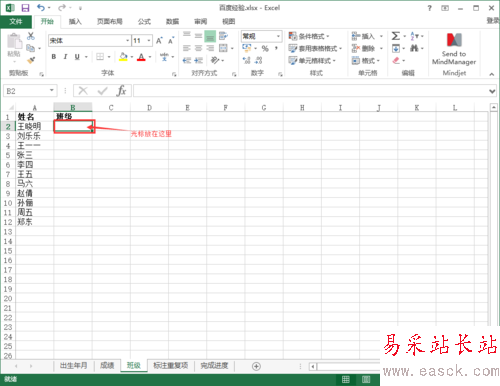
Task: Click the cell borders icon
Action: pos(100,57)
